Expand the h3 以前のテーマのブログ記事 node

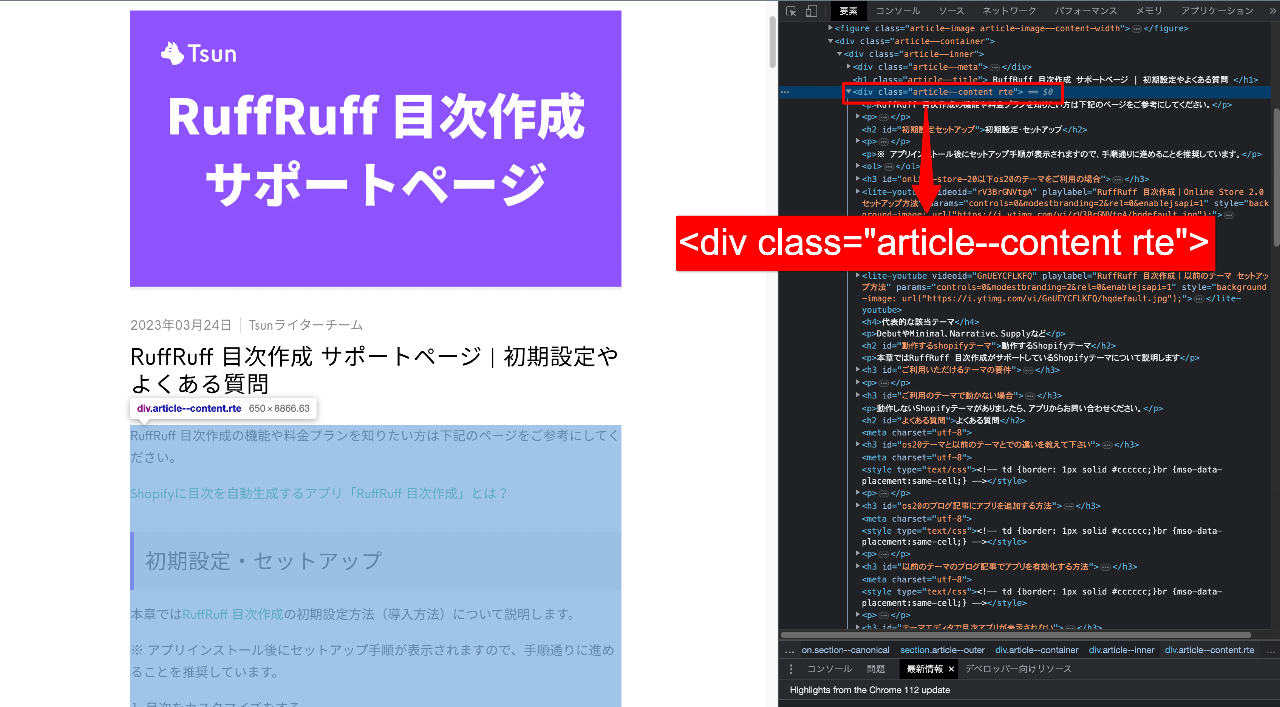click(x=858, y=566)
